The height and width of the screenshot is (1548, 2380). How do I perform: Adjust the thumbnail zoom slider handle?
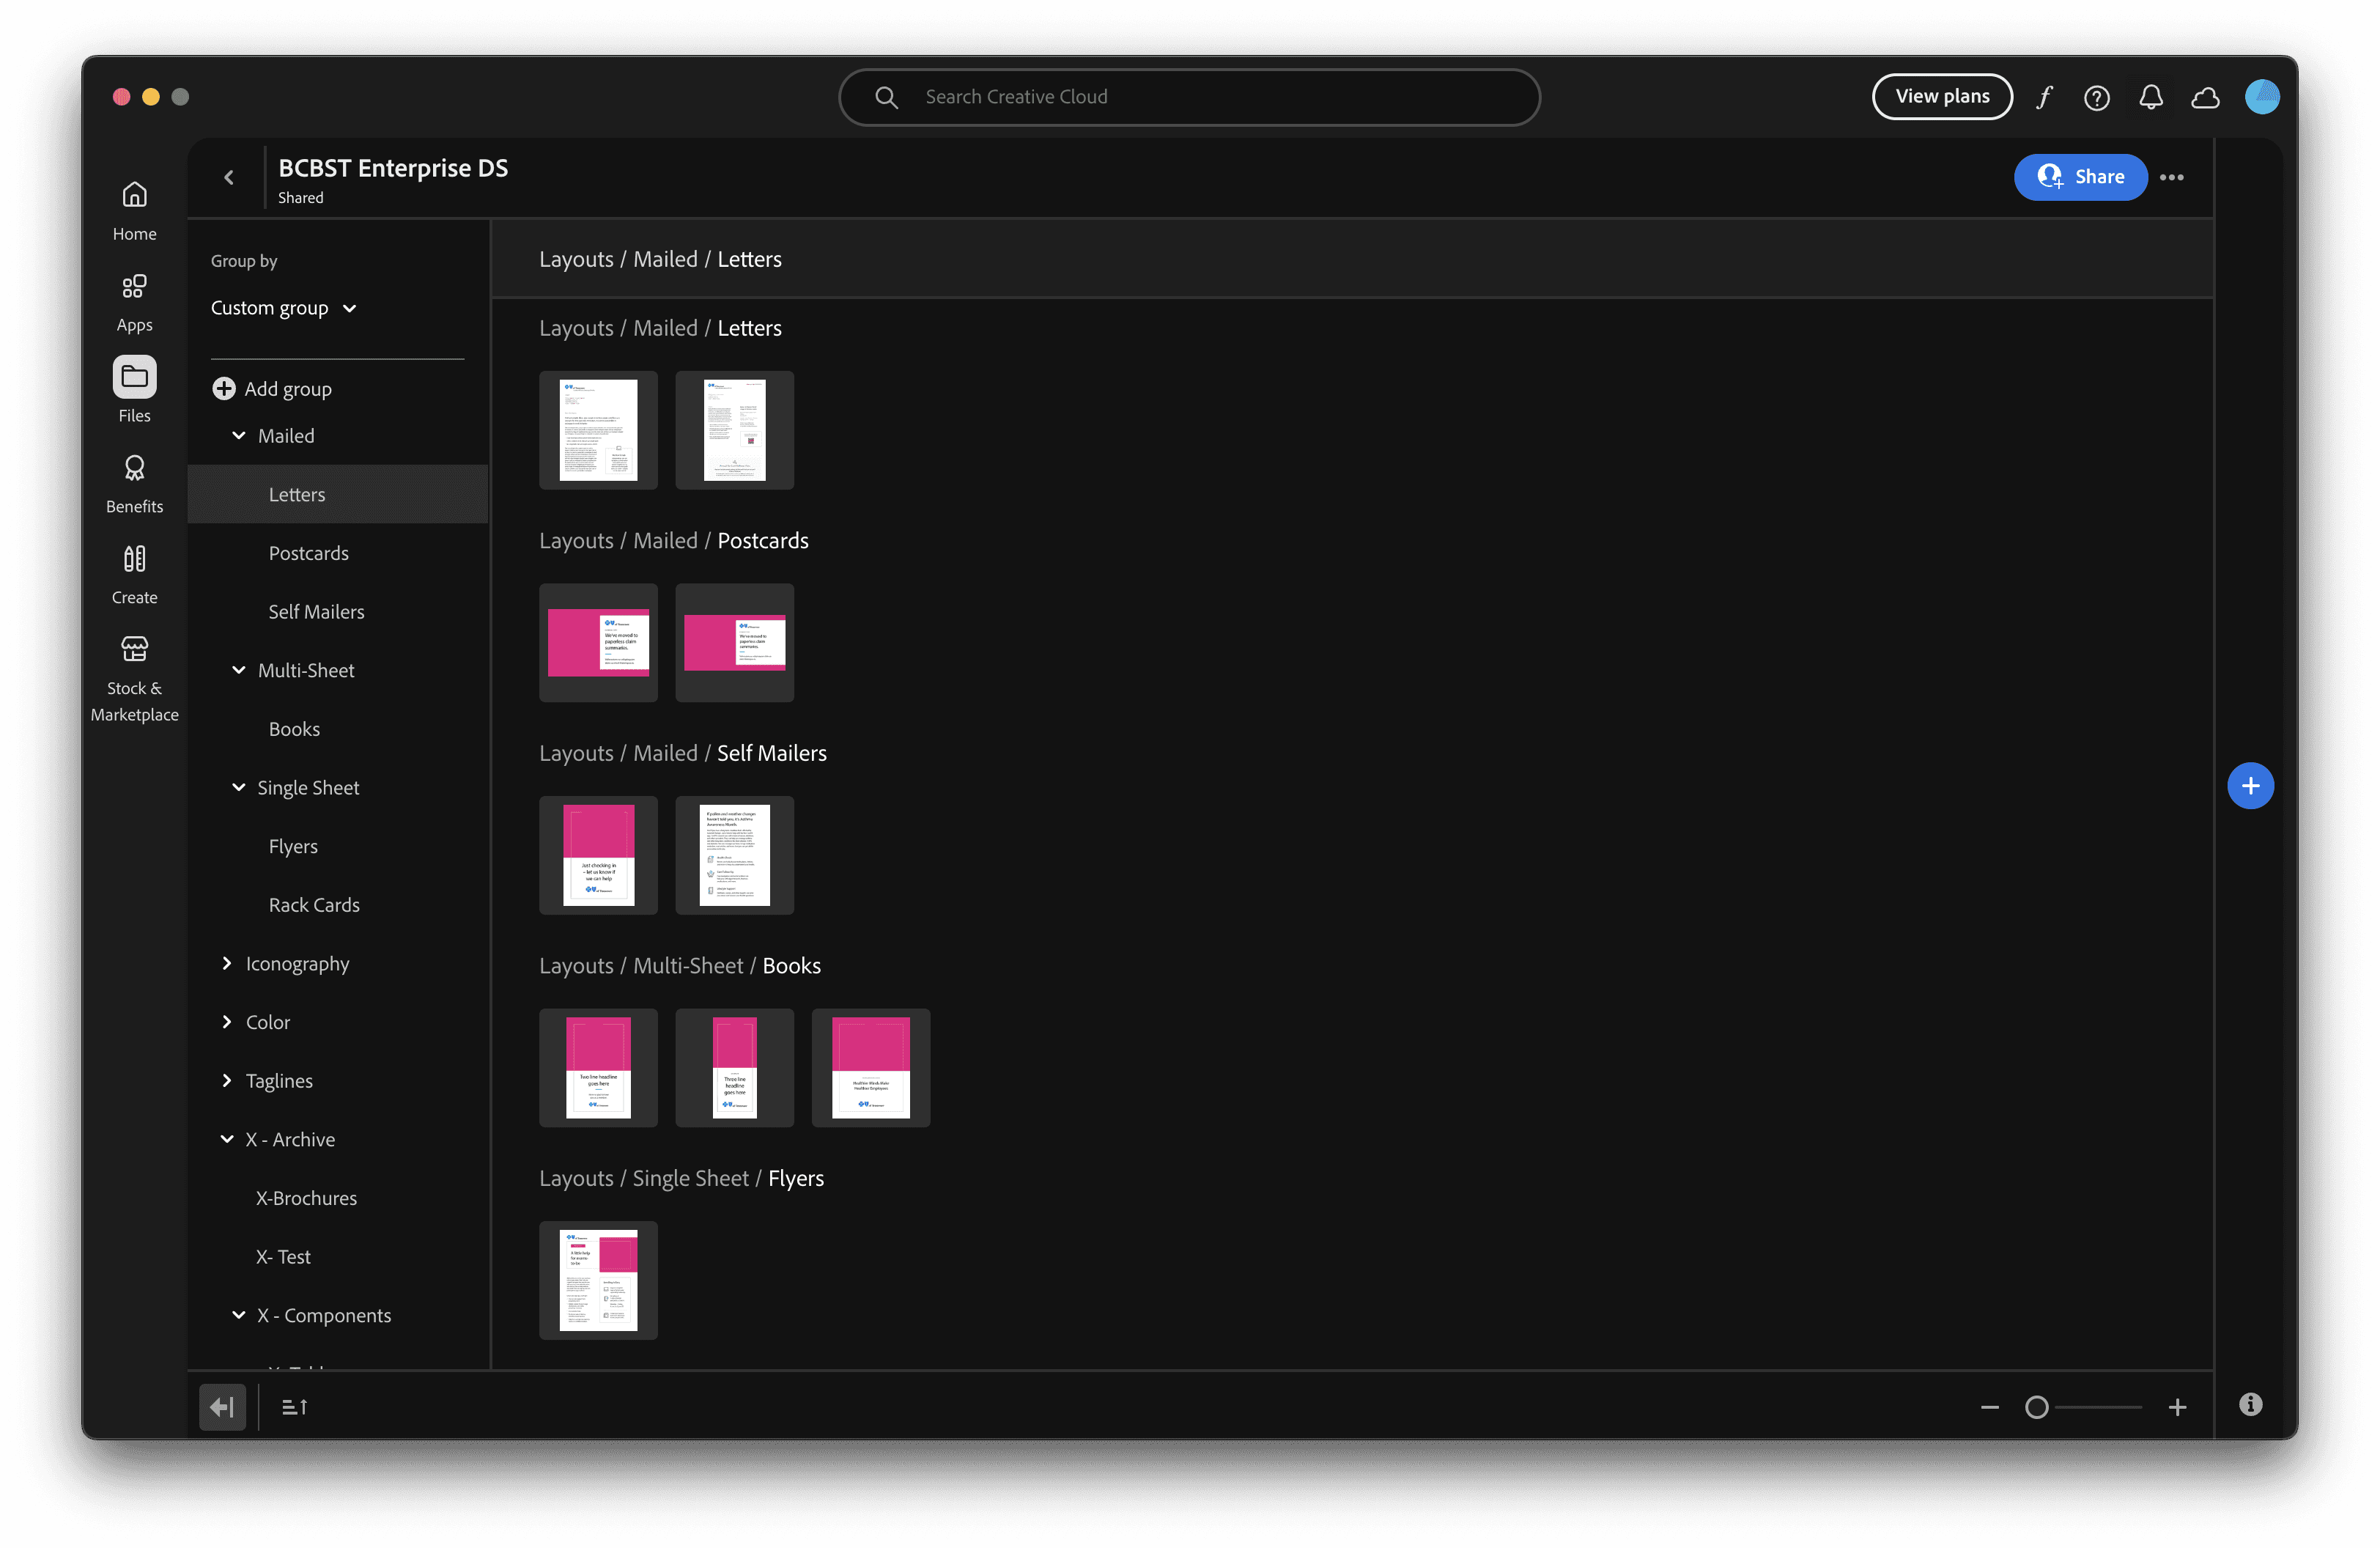(2036, 1407)
